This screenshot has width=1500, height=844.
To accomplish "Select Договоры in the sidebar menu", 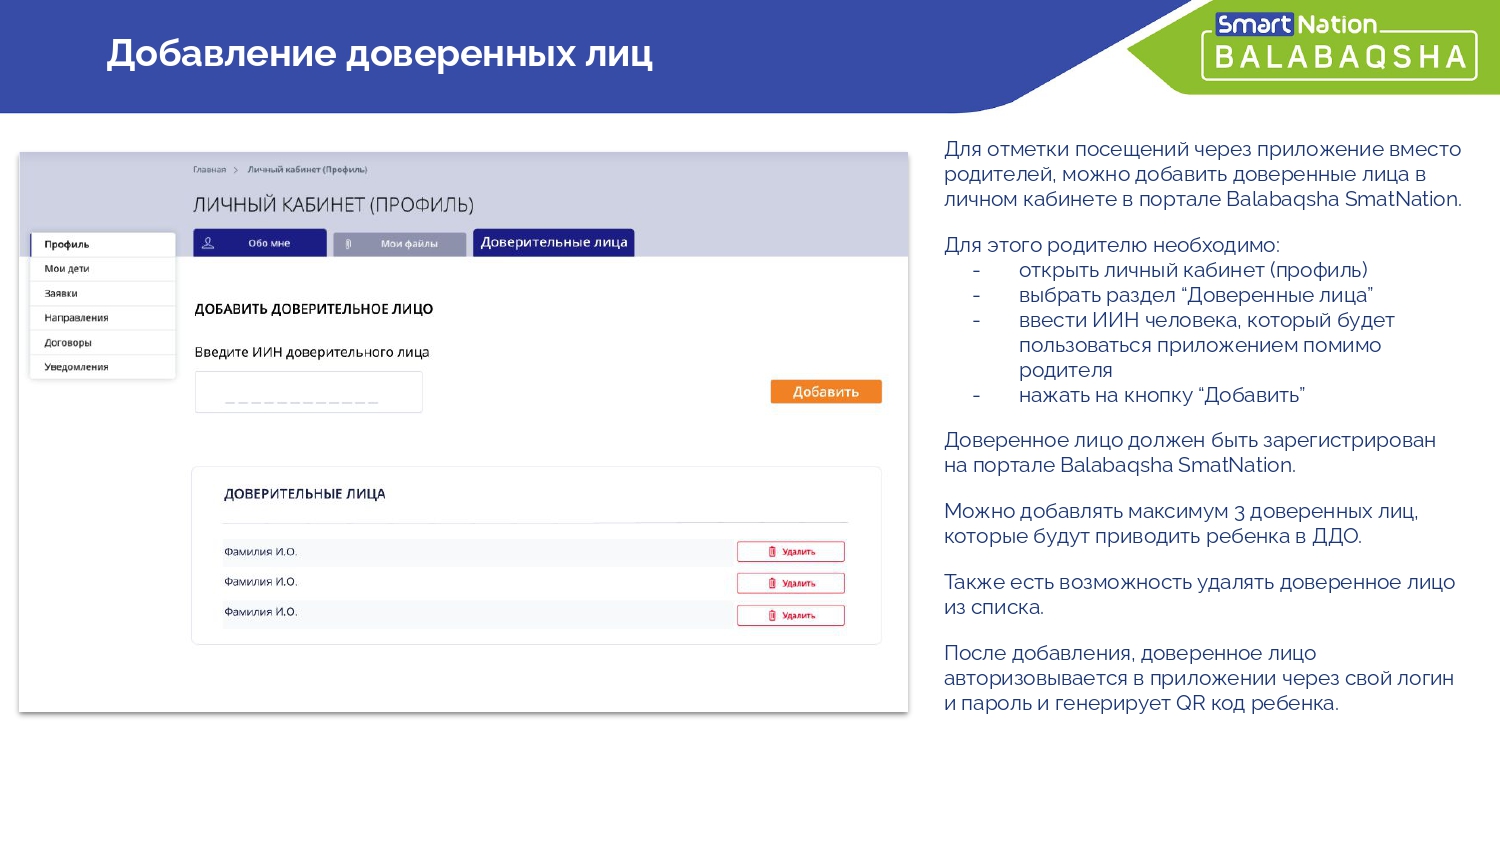I will pyautogui.click(x=68, y=343).
